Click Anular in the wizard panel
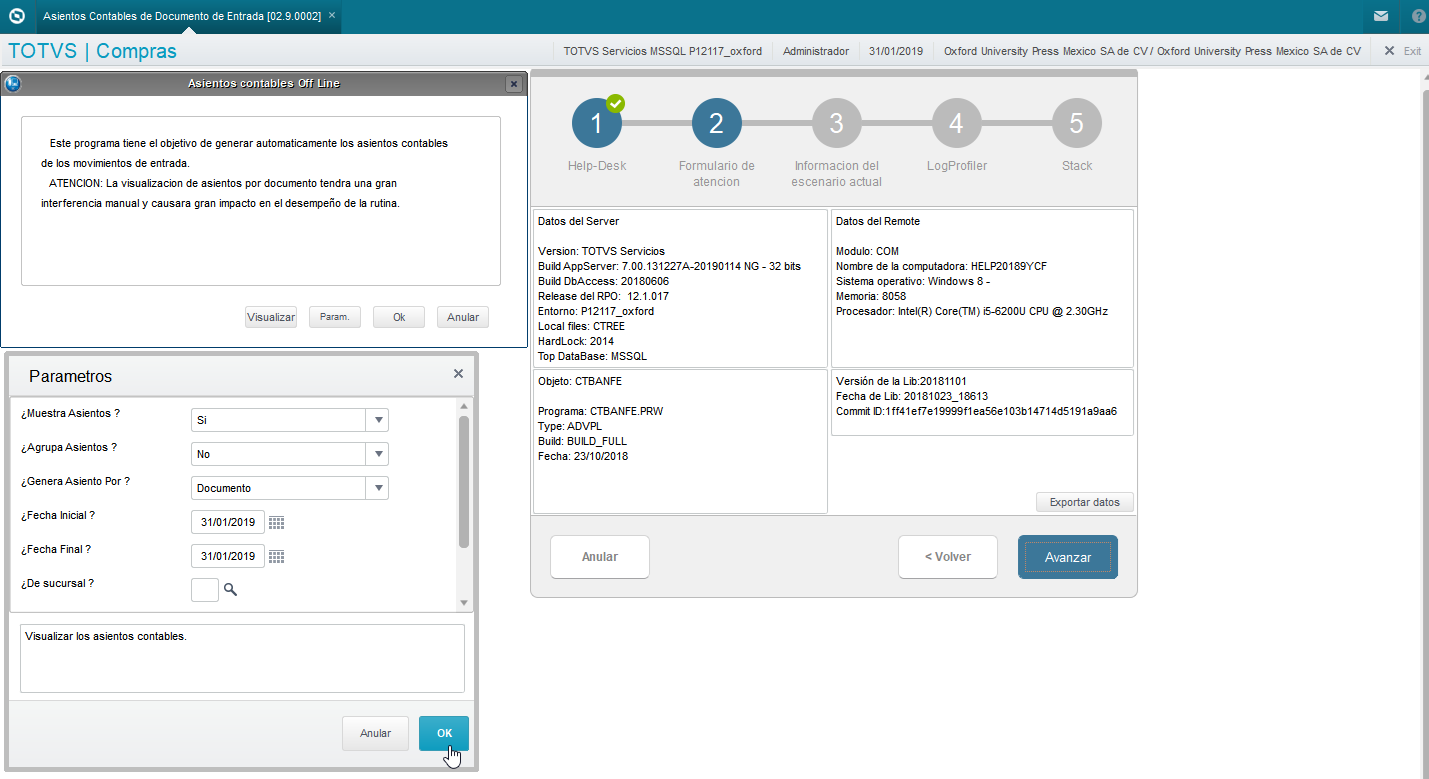Image resolution: width=1429 pixels, height=779 pixels. point(600,557)
